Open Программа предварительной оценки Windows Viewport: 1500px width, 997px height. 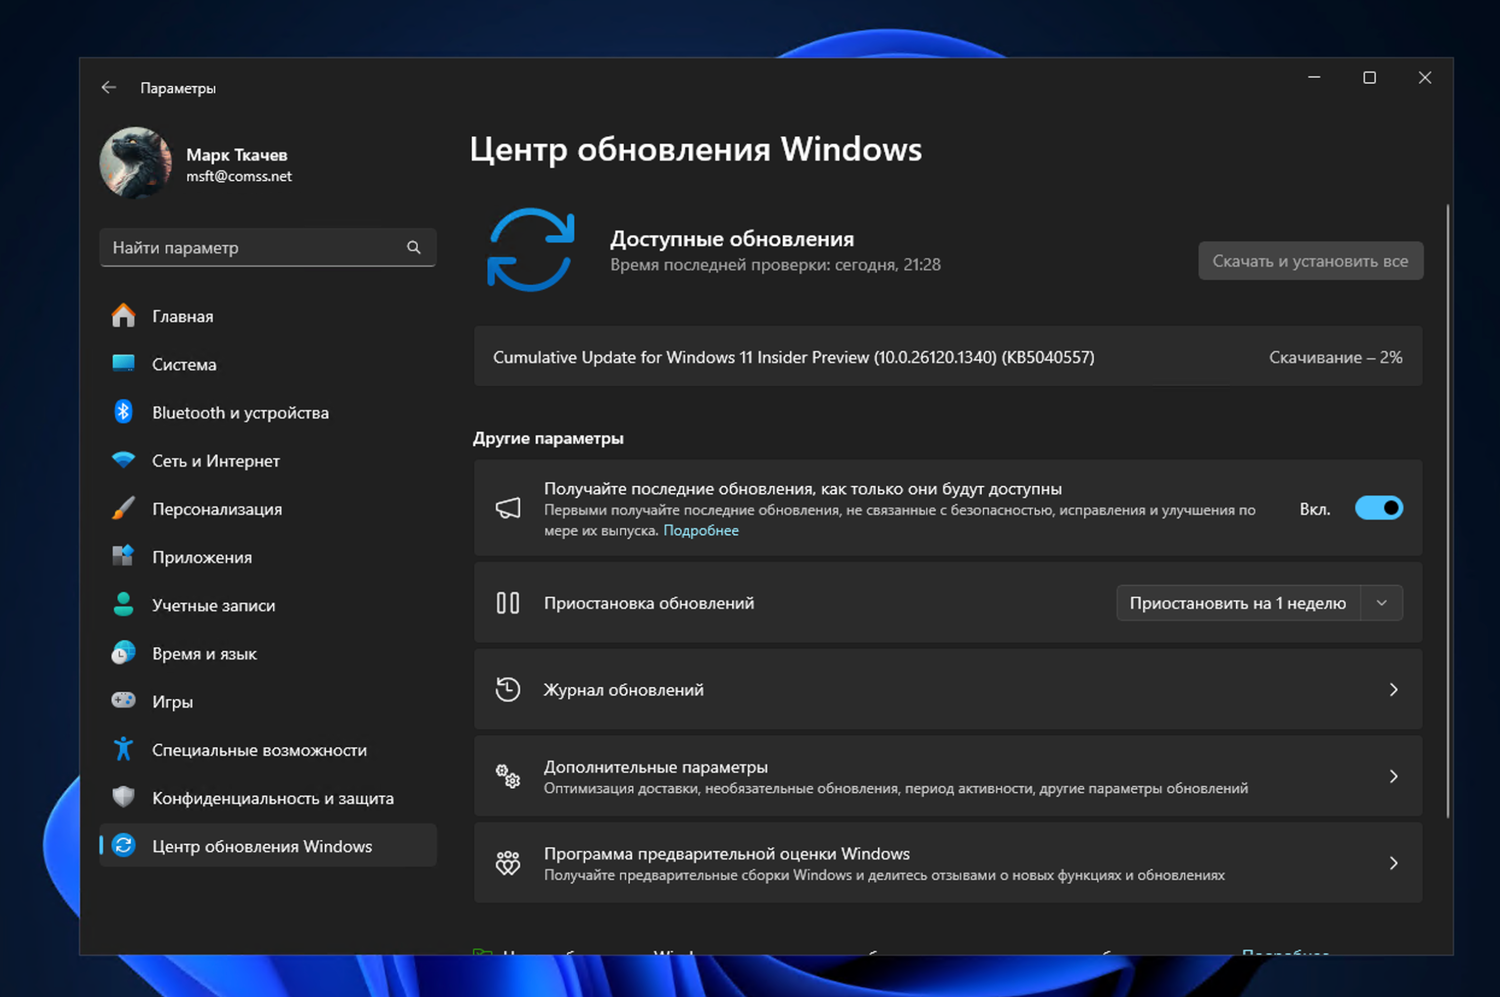click(948, 863)
